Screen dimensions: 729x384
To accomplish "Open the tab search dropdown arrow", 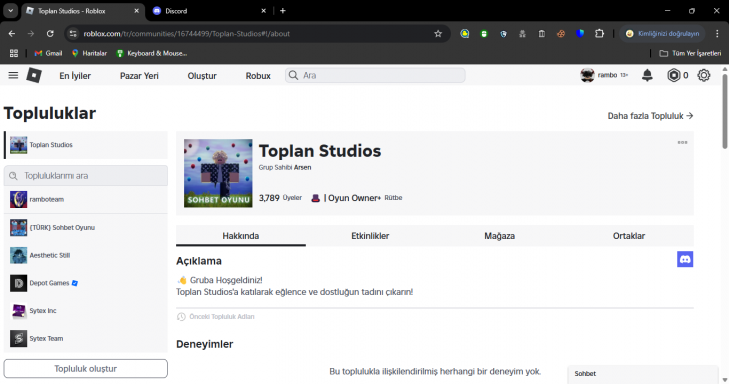I will (x=10, y=10).
